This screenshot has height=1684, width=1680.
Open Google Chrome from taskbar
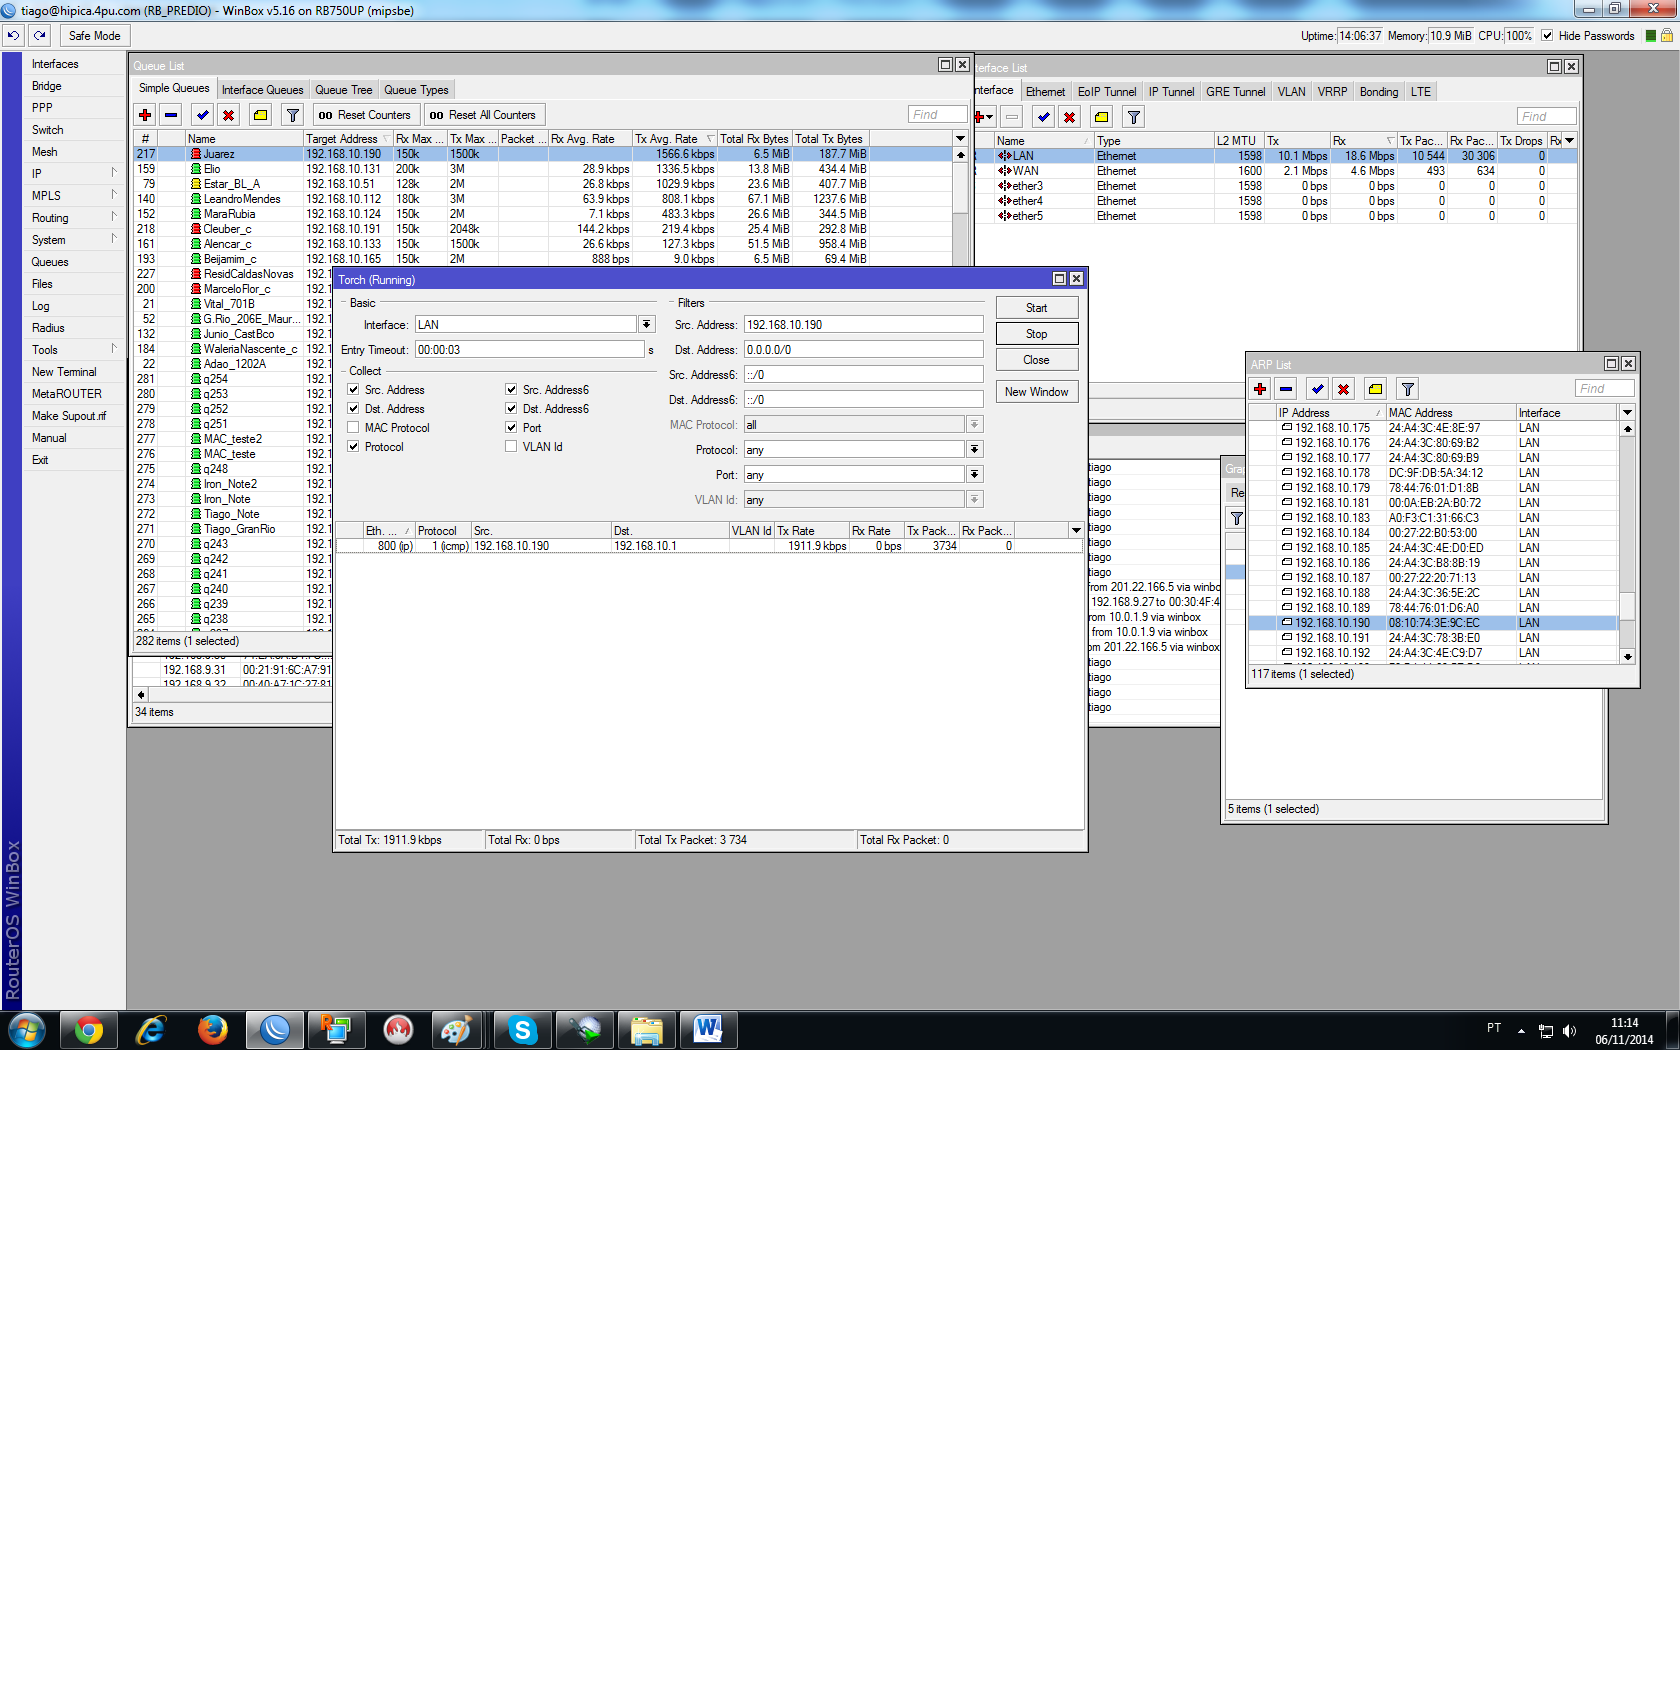coord(89,1030)
